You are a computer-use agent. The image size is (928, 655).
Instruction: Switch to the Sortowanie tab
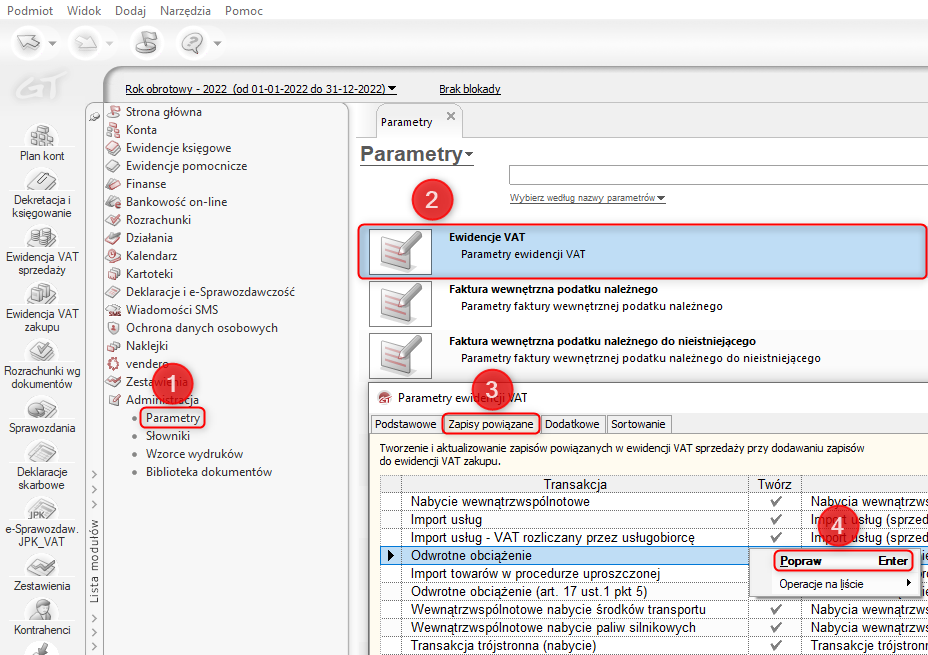pyautogui.click(x=638, y=424)
